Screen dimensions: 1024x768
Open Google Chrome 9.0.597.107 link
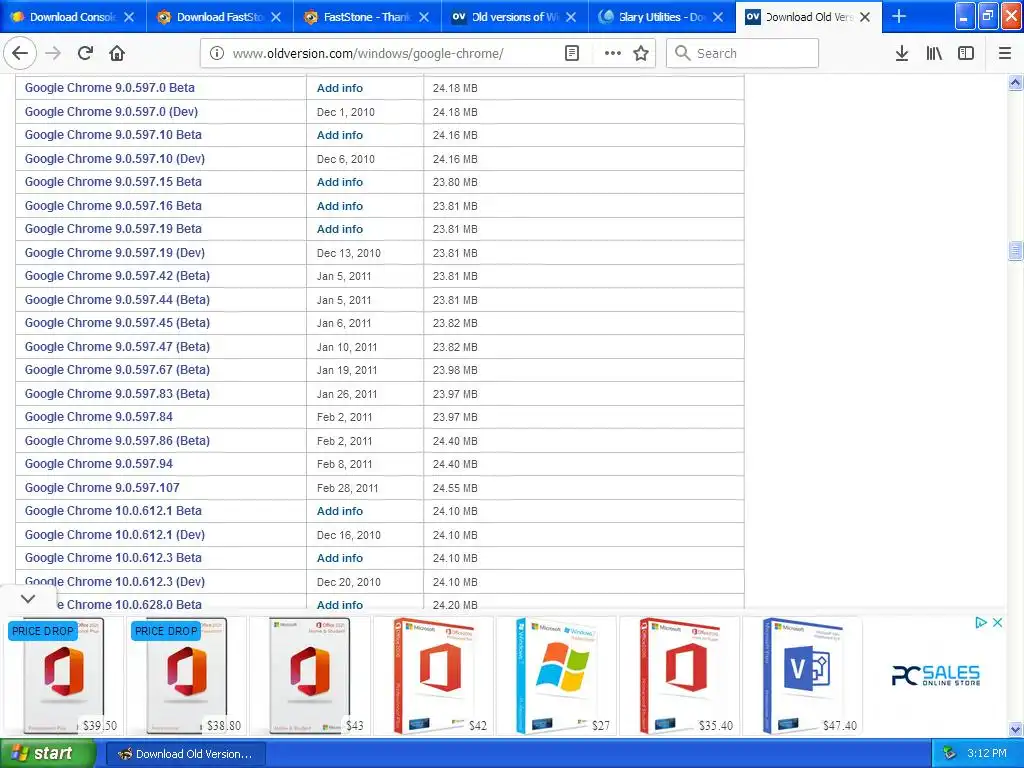point(102,488)
